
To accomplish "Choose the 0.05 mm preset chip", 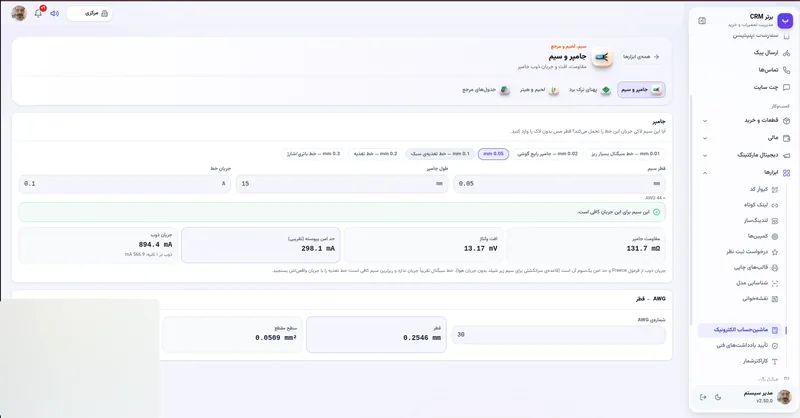I will click(x=493, y=154).
